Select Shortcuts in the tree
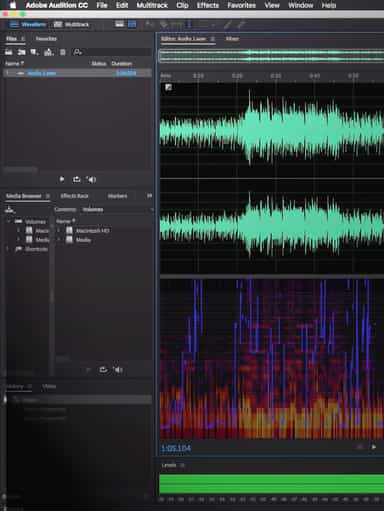 pyautogui.click(x=36, y=249)
